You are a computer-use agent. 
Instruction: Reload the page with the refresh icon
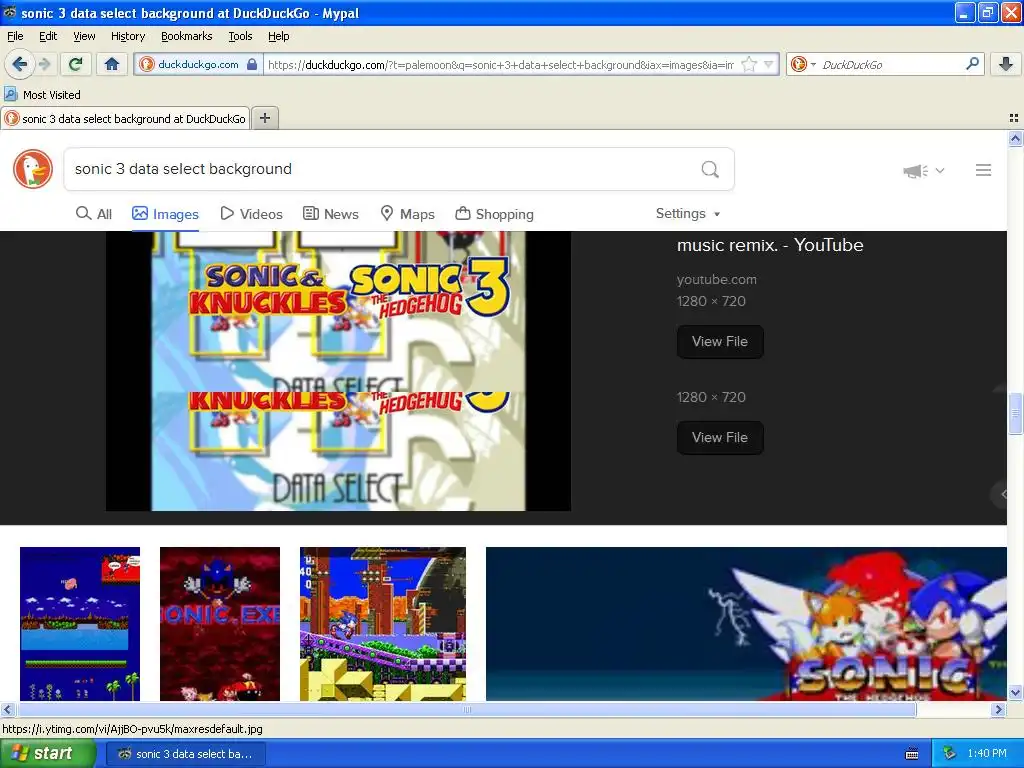pos(76,64)
